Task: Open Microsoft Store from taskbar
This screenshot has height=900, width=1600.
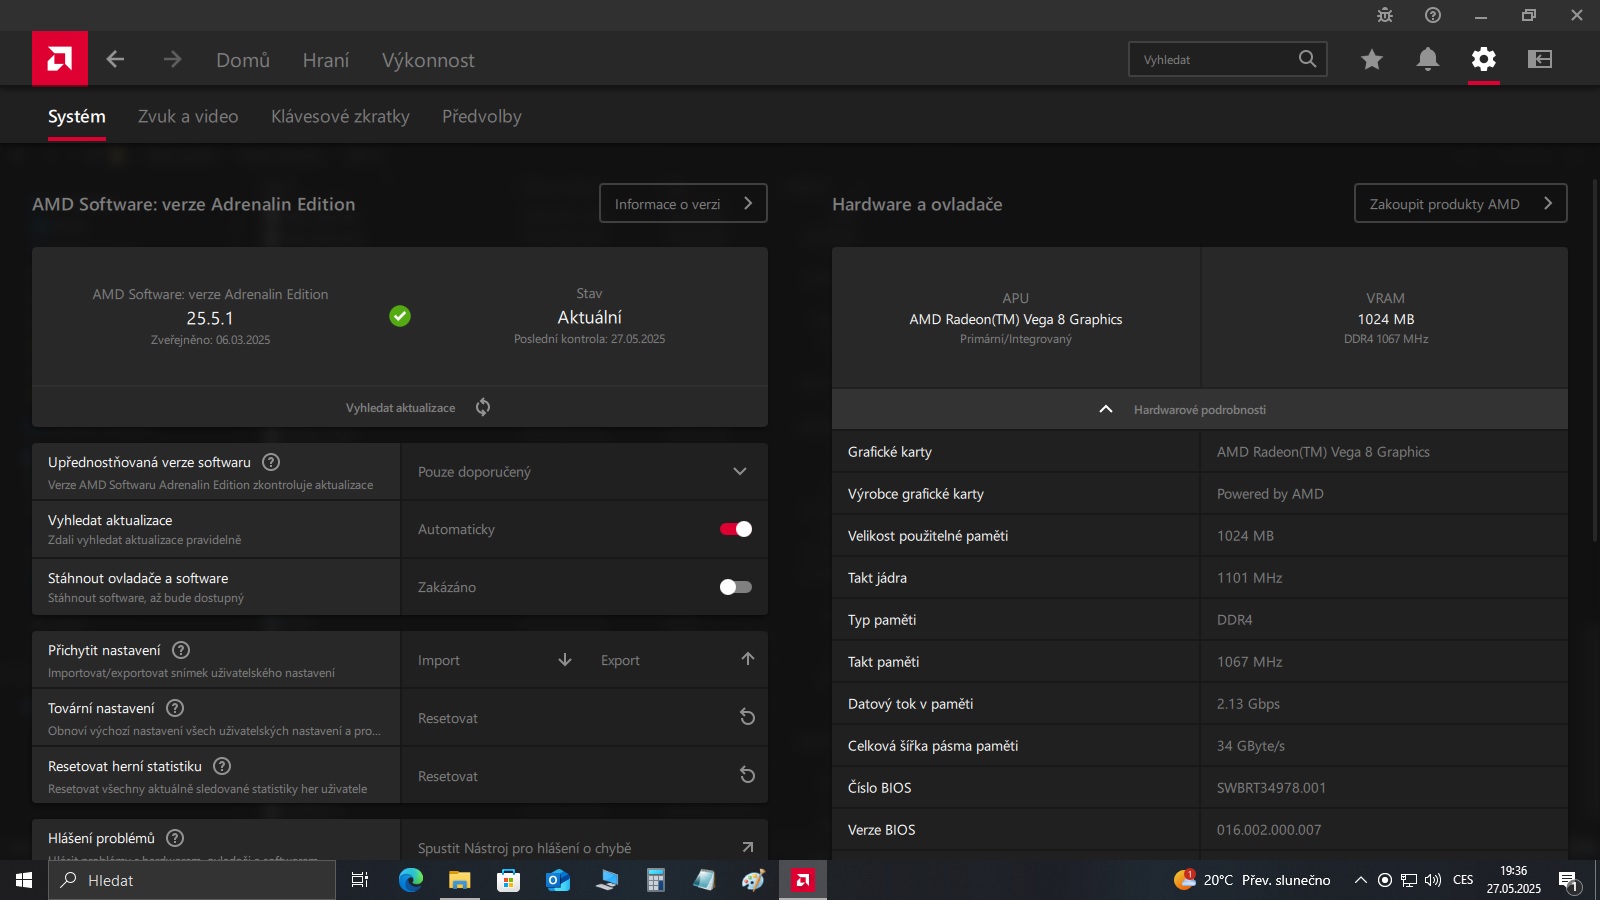Action: pos(509,880)
